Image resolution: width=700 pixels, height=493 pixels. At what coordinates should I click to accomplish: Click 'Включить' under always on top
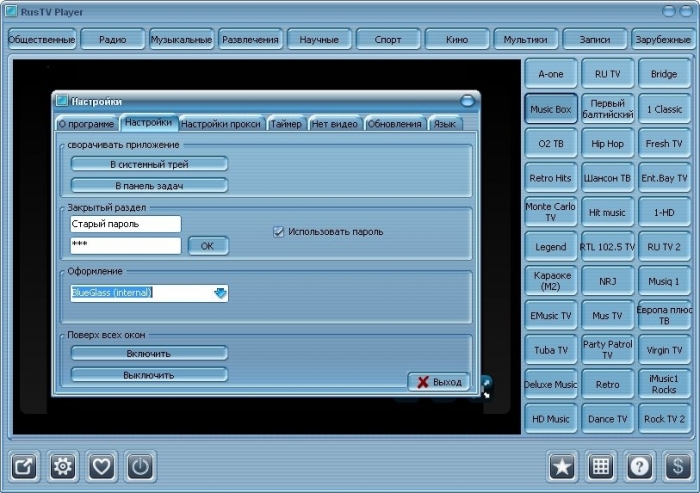point(149,353)
